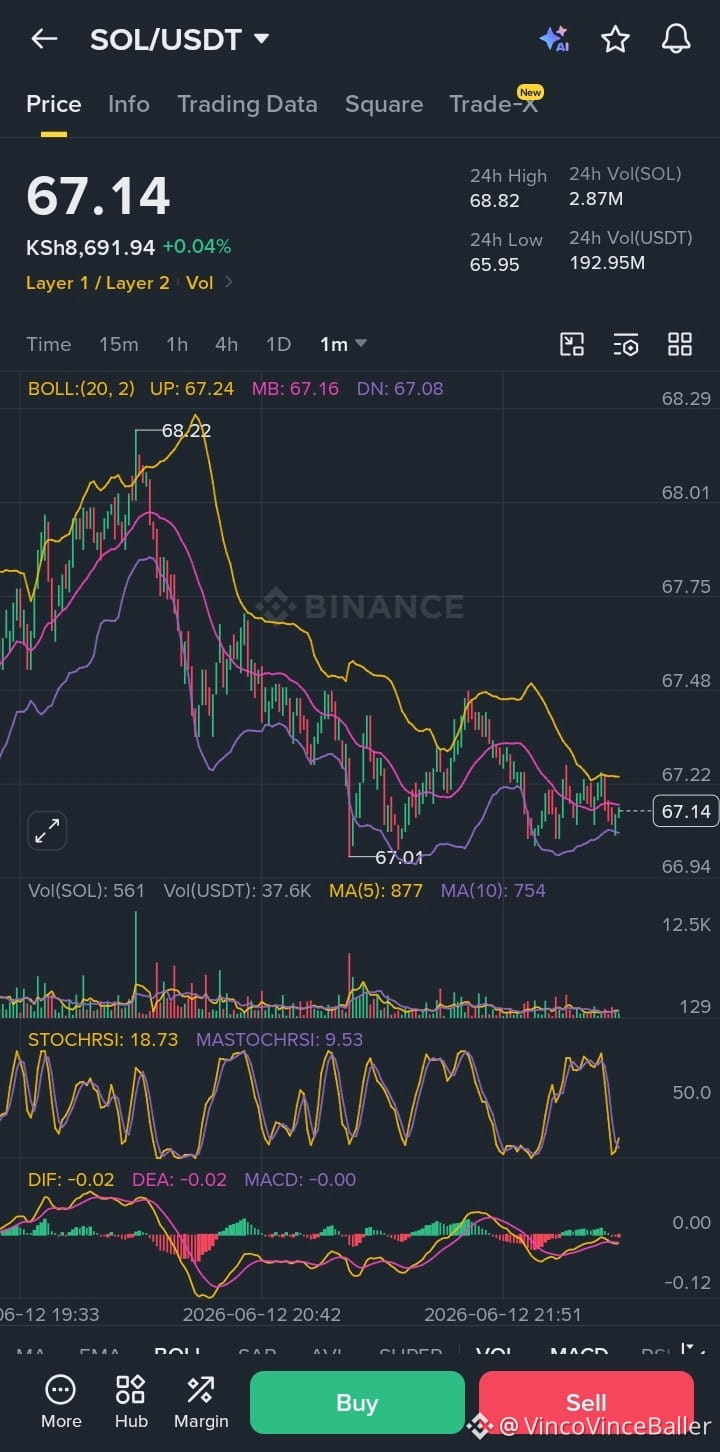Open the chart drawing tools icon
Screen dimensions: 720x1452
572,345
